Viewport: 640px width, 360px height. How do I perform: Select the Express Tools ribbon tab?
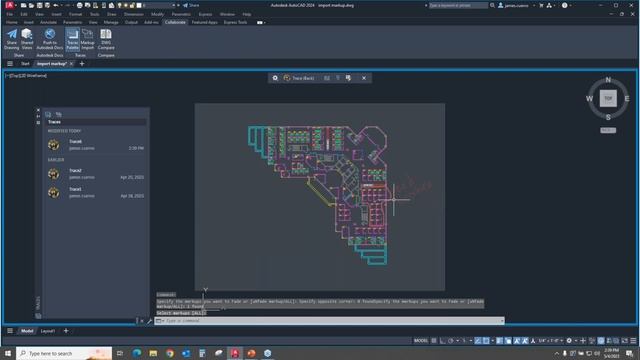(236, 22)
